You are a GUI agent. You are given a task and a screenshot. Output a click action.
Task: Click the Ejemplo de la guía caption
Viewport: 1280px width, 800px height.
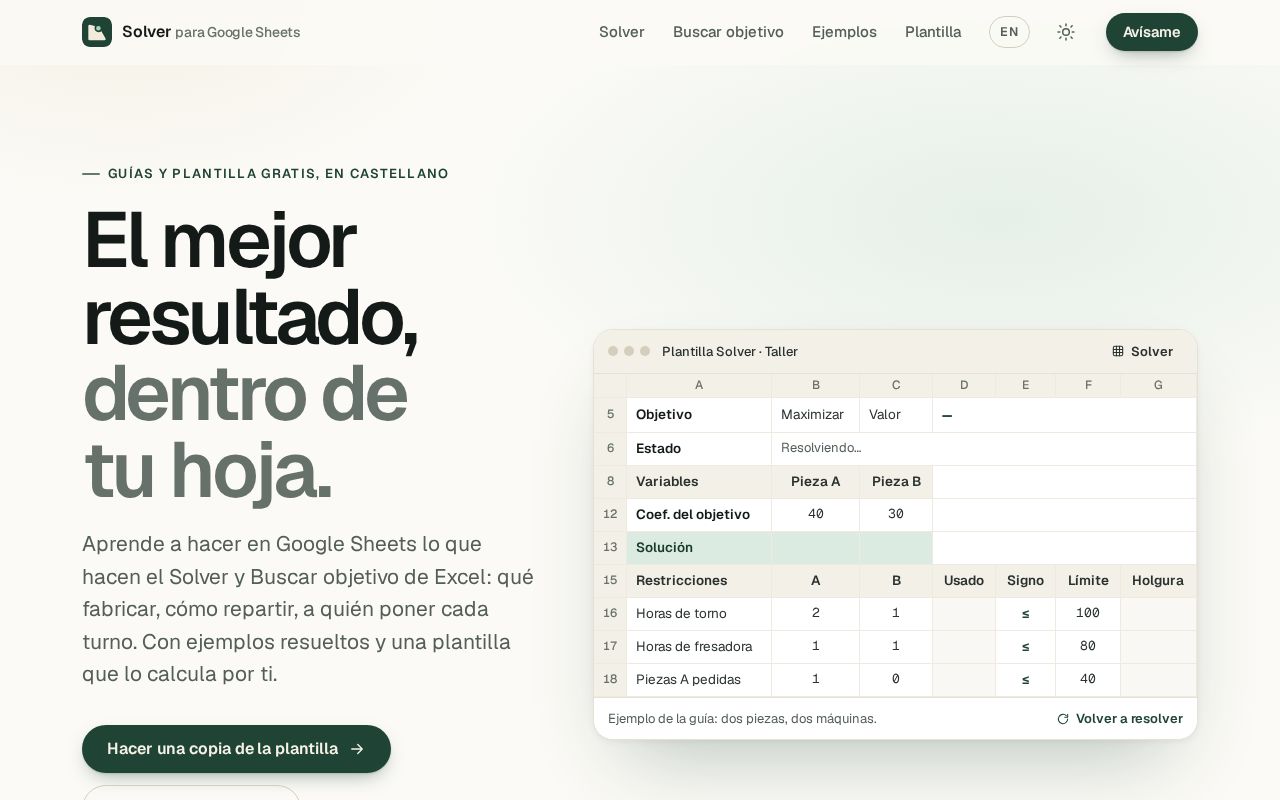coord(742,719)
